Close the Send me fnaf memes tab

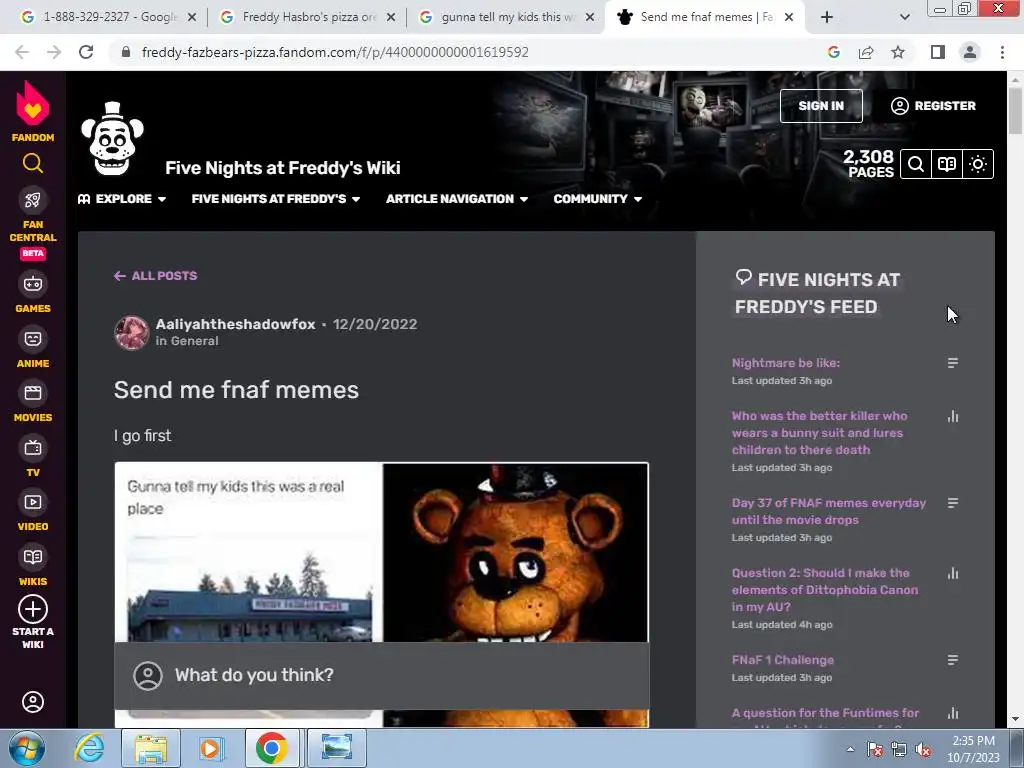(789, 17)
